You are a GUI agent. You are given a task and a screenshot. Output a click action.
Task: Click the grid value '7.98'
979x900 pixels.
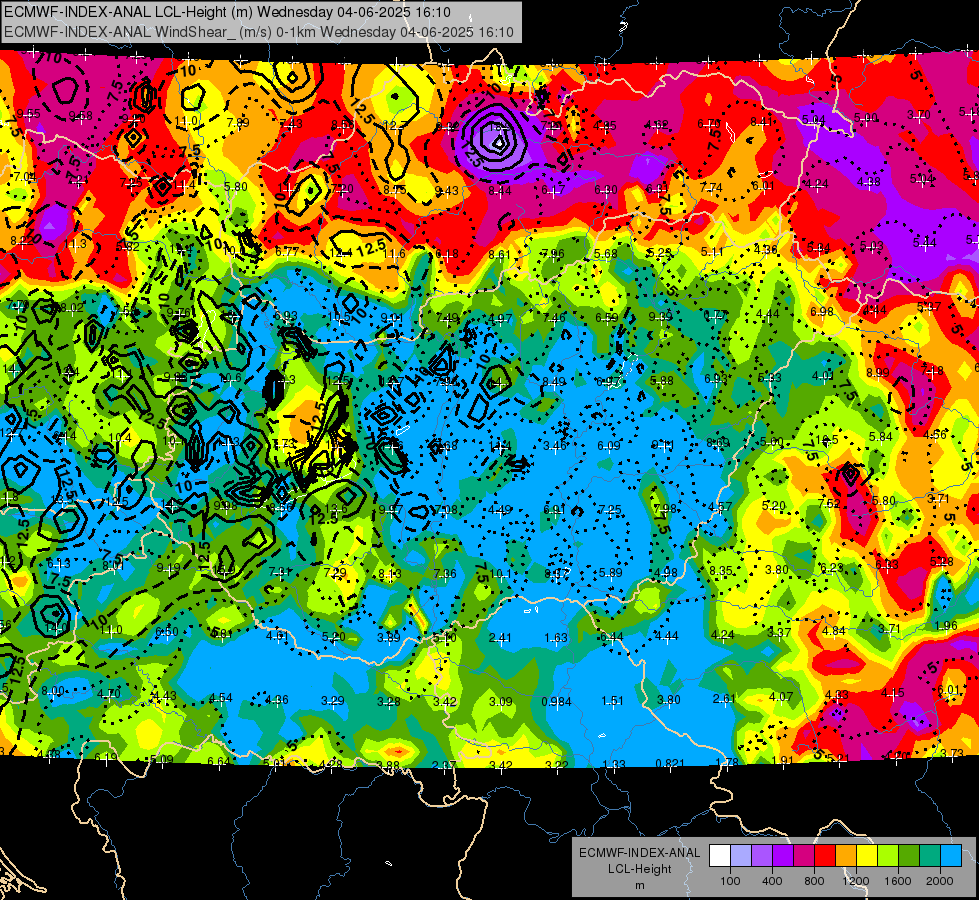click(664, 508)
